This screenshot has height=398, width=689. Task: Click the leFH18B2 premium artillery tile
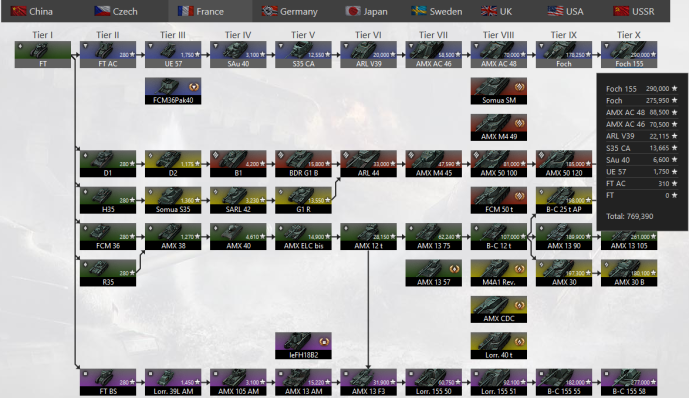tap(303, 346)
